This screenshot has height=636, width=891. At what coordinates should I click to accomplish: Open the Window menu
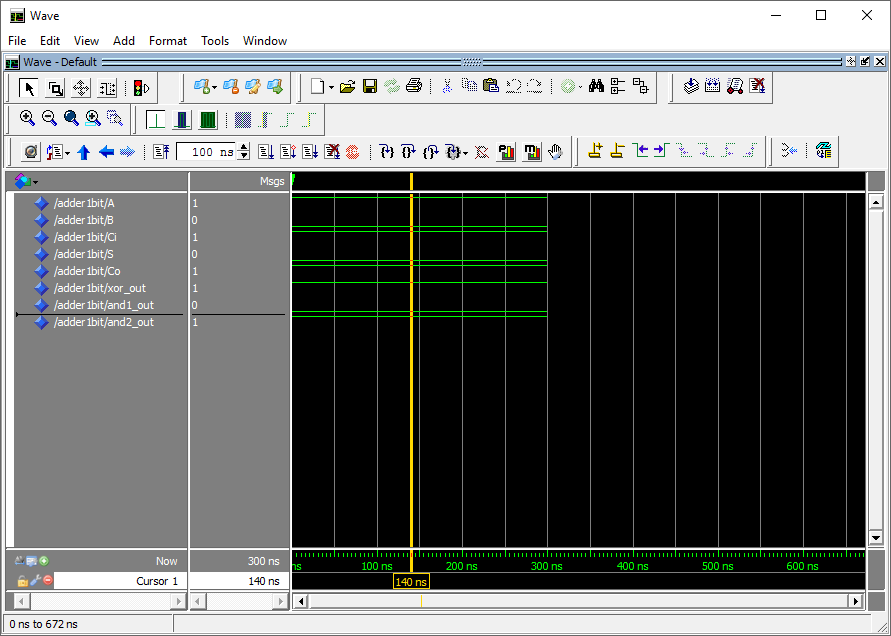[x=265, y=41]
